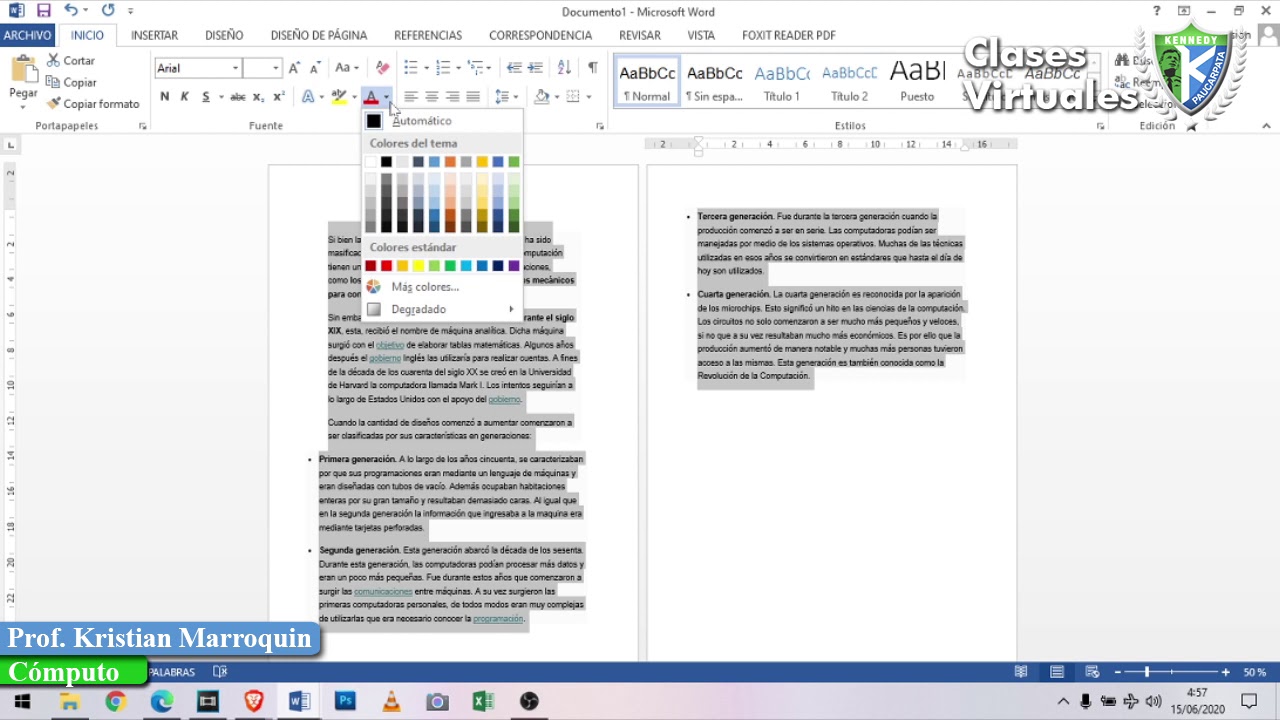Open the font name Arial dropdown

pos(236,68)
